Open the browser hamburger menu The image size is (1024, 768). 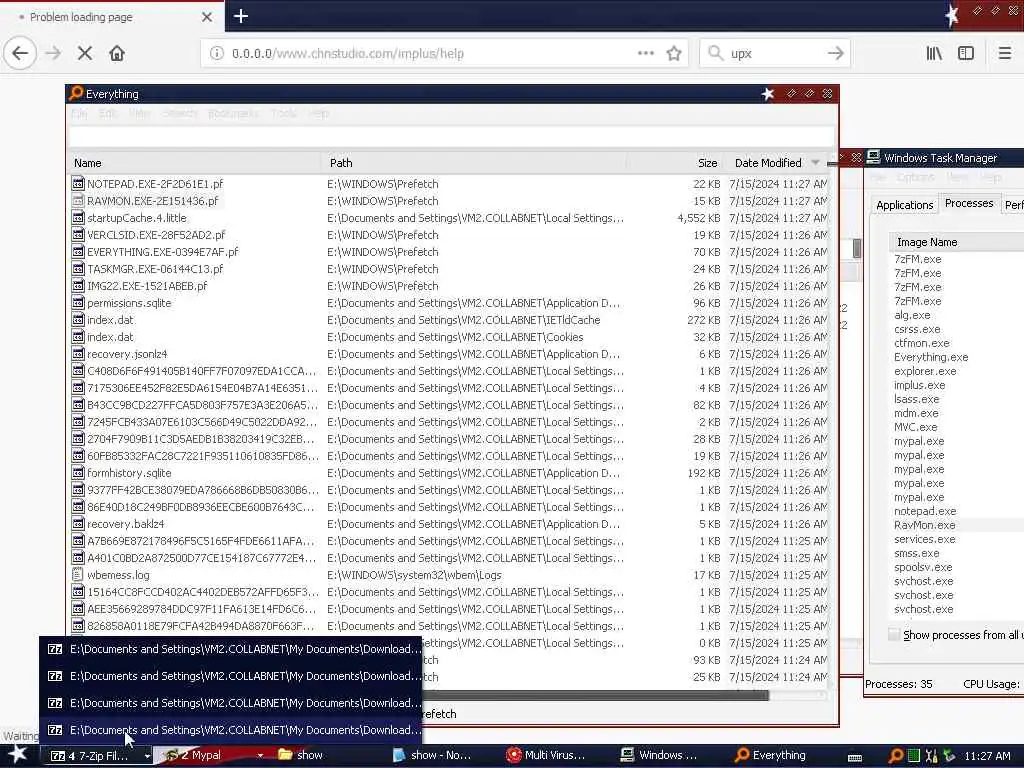point(1005,53)
